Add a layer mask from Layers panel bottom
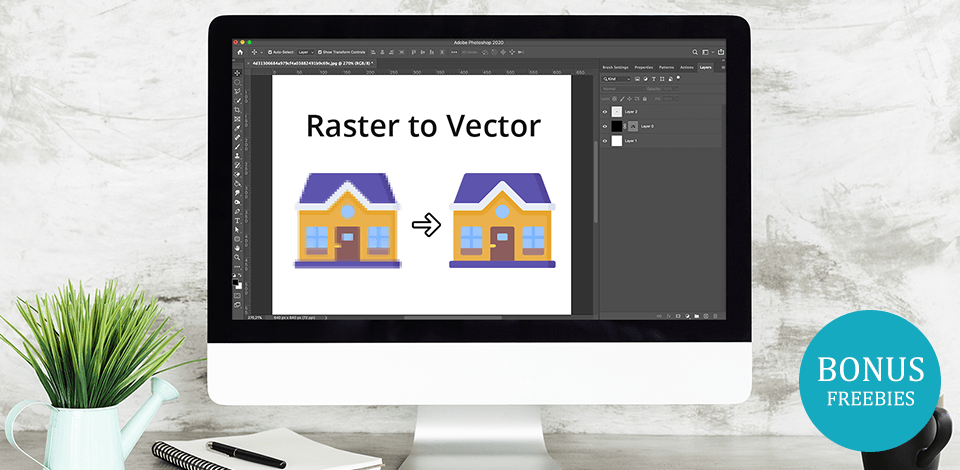 pyautogui.click(x=678, y=316)
